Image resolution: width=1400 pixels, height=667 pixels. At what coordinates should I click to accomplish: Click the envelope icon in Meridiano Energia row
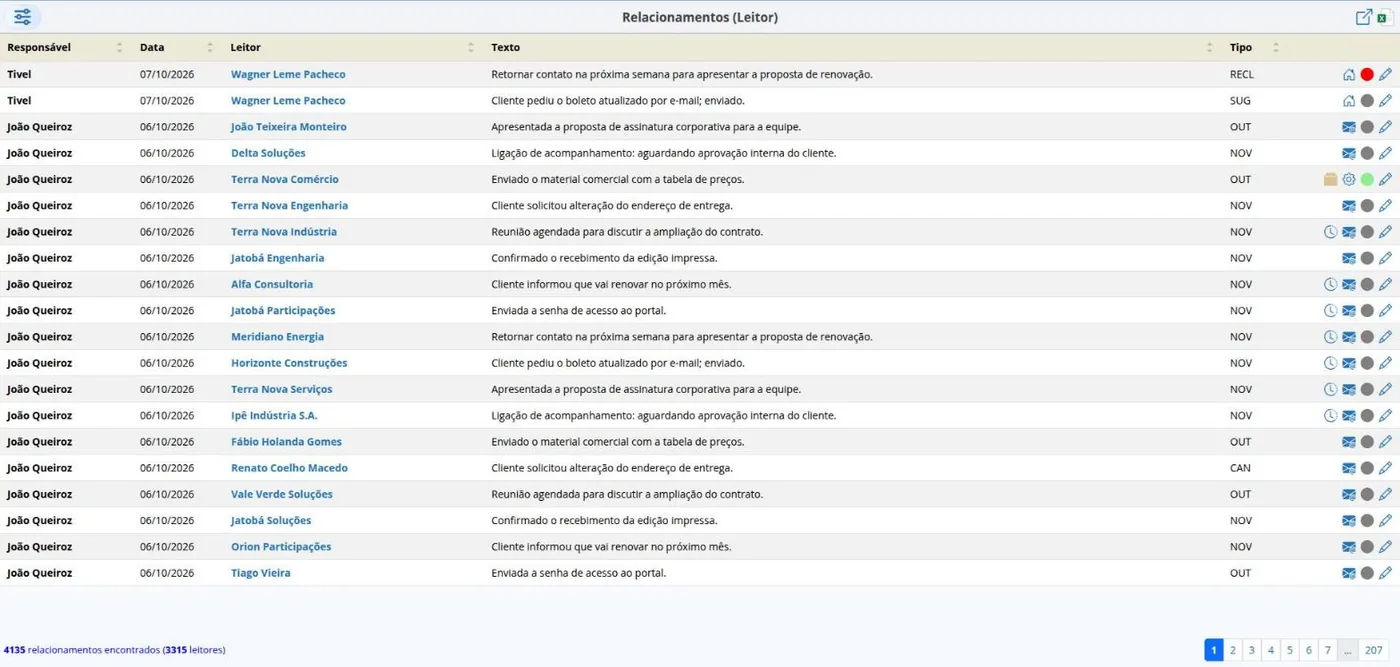[x=1349, y=337]
